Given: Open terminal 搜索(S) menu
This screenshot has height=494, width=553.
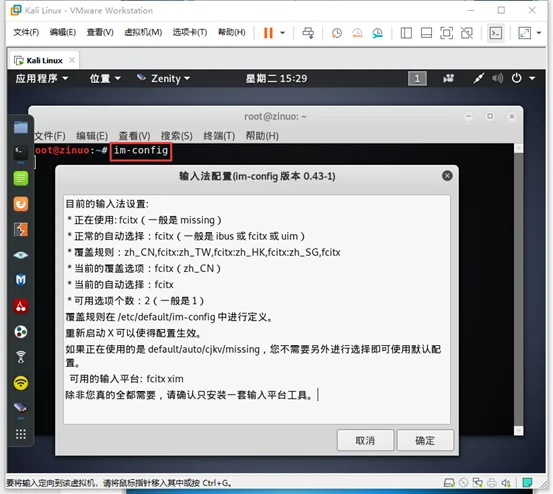Looking at the screenshot, I should click(x=177, y=136).
